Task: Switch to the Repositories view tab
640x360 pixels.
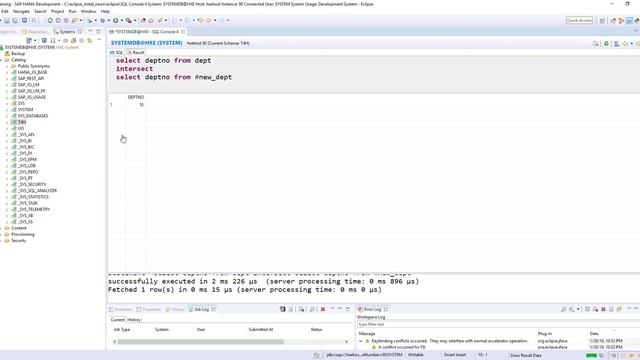Action: (36, 31)
